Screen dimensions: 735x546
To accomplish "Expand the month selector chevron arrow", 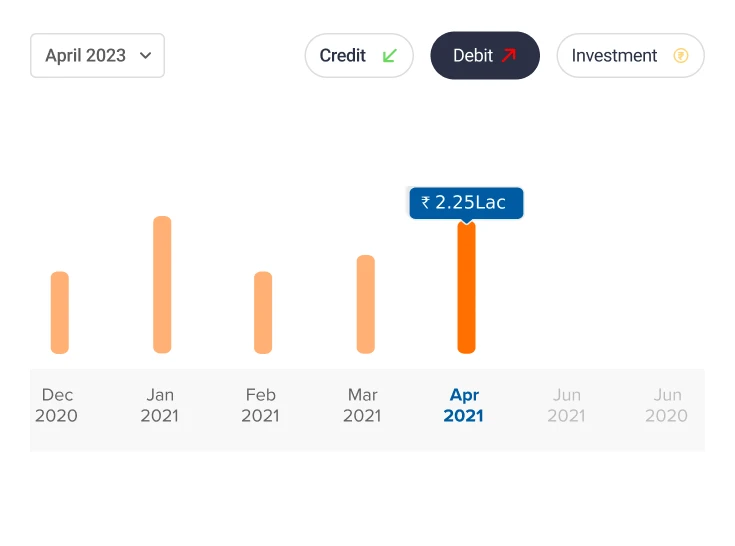I will 146,56.
